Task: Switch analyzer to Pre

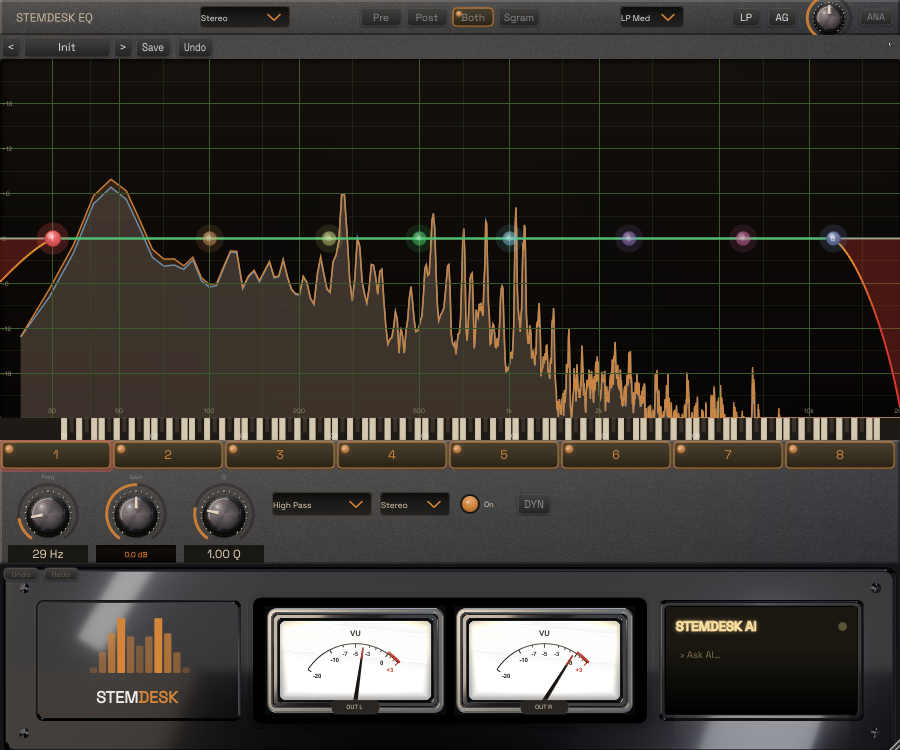Action: (x=381, y=18)
